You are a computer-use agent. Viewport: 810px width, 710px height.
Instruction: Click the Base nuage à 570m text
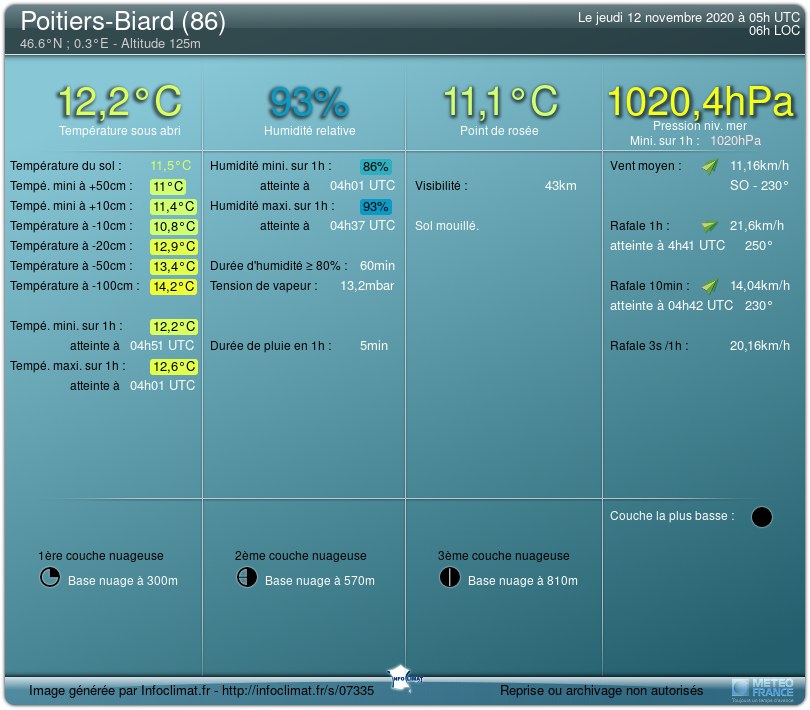click(320, 581)
